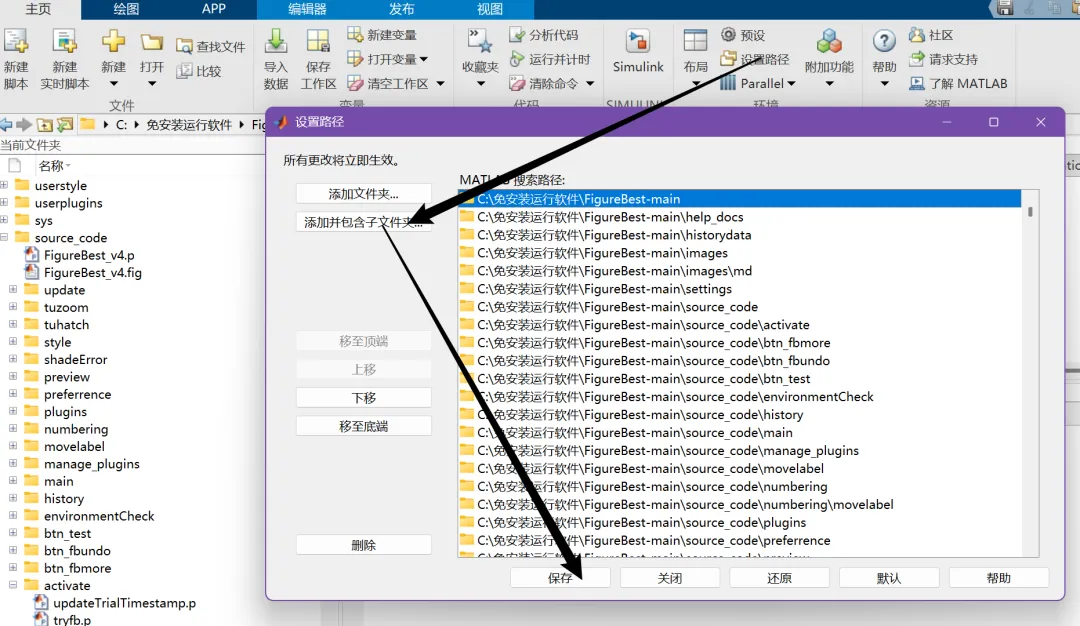Click Help (帮助) button in dialog
This screenshot has height=626, width=1080.
pos(998,578)
